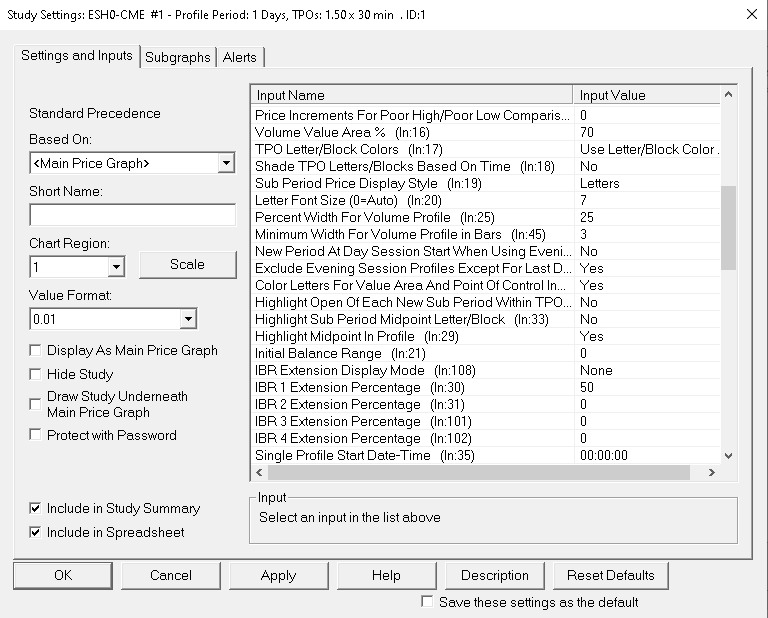Screen dimensions: 768x618
Task: Toggle the Hide Study checkbox
Action: coord(36,374)
